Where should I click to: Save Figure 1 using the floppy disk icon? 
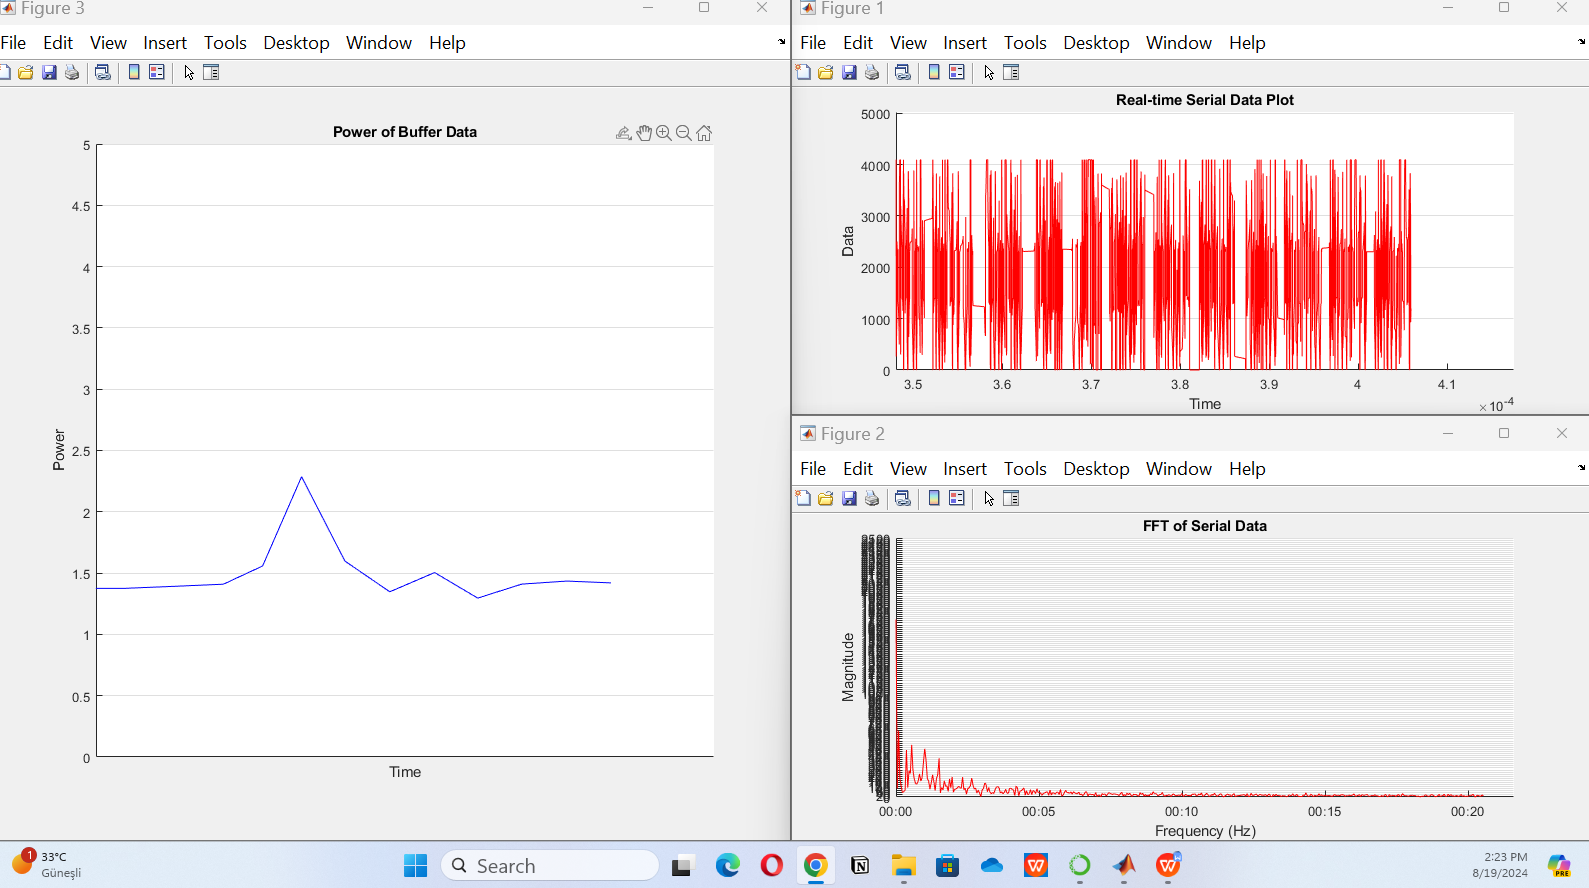click(x=849, y=72)
